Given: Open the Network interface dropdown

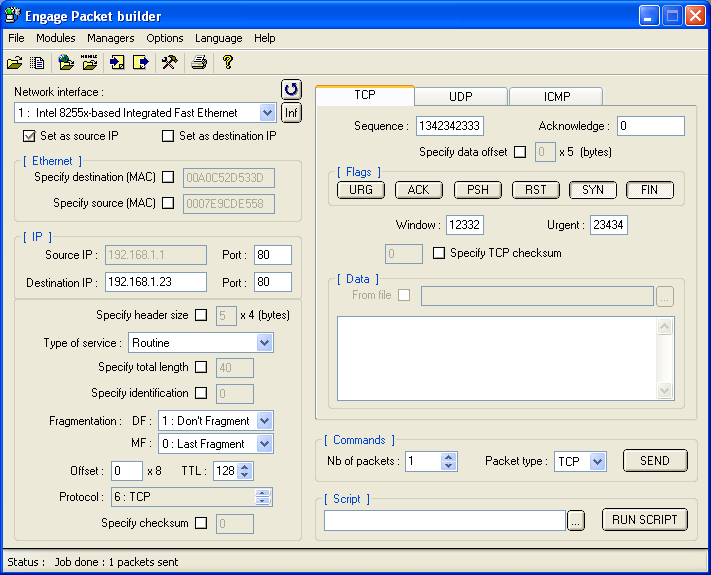Looking at the screenshot, I should [x=268, y=112].
